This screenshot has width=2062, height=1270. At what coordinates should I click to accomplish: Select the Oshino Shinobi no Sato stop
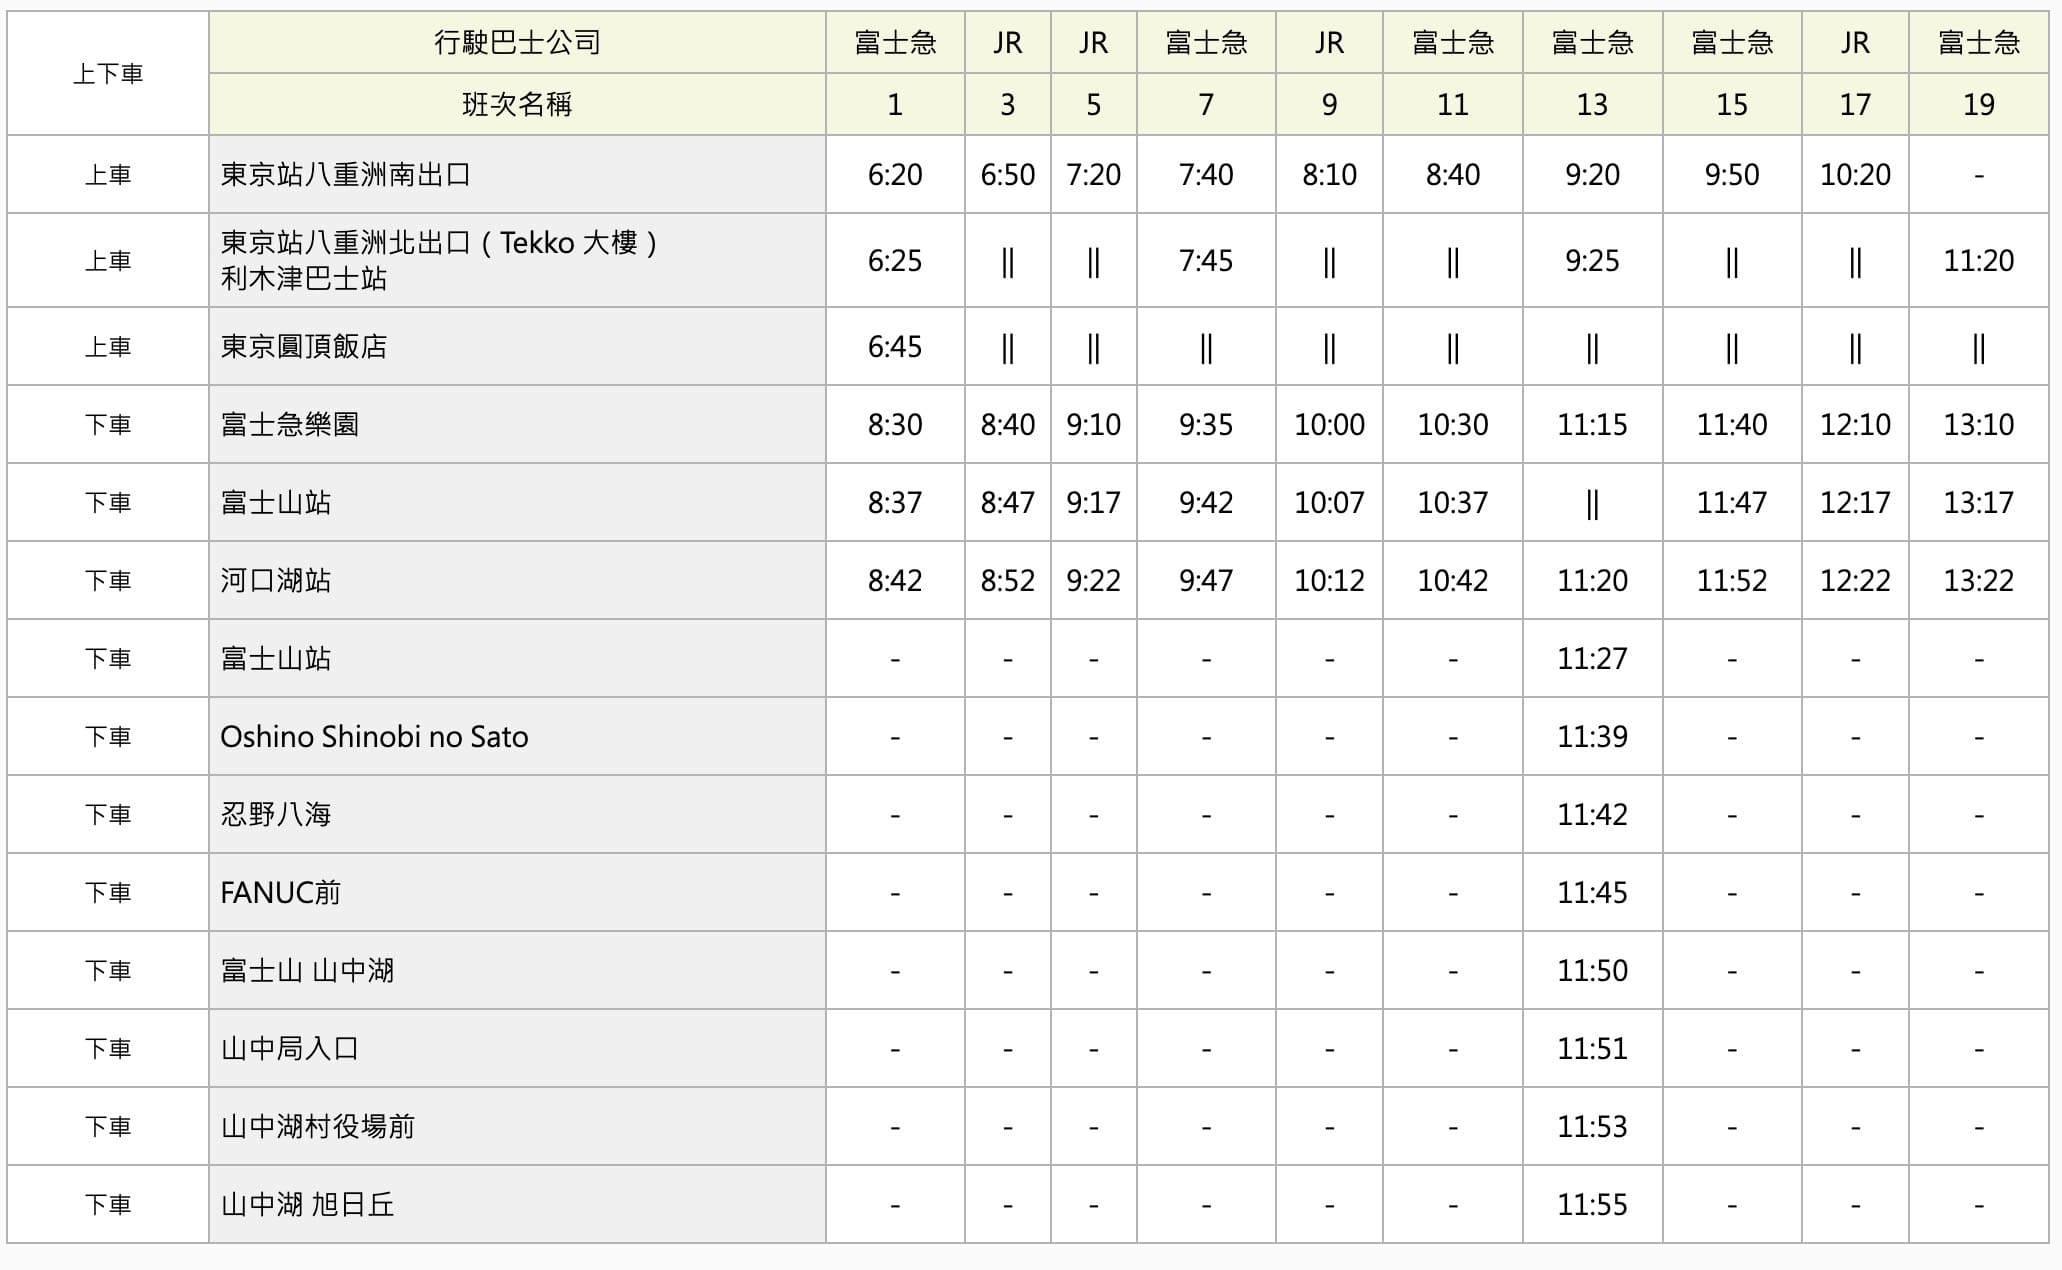(374, 737)
